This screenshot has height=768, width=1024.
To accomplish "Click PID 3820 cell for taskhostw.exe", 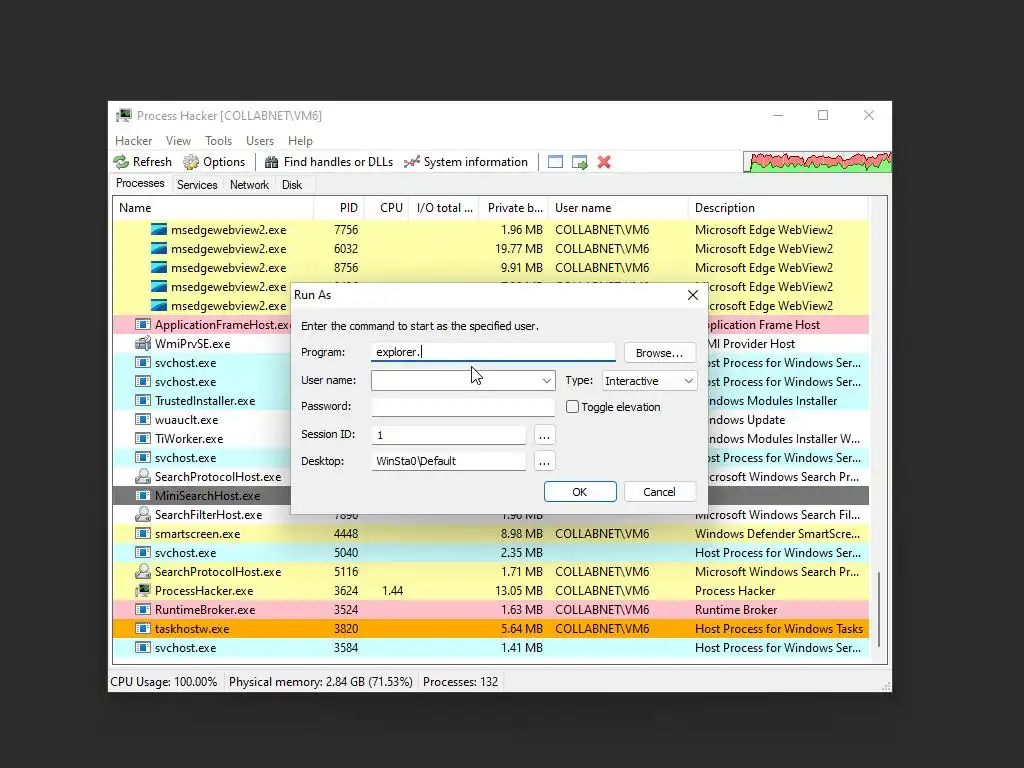I will (345, 629).
